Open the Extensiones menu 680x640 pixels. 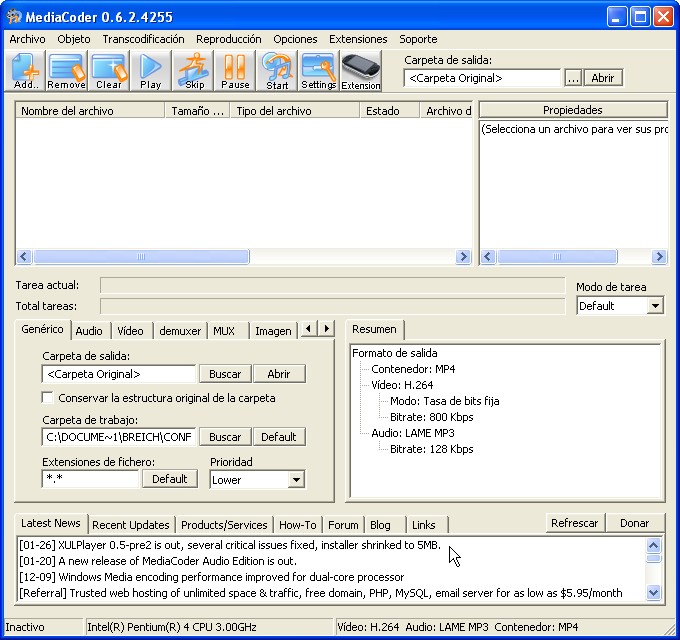point(358,39)
